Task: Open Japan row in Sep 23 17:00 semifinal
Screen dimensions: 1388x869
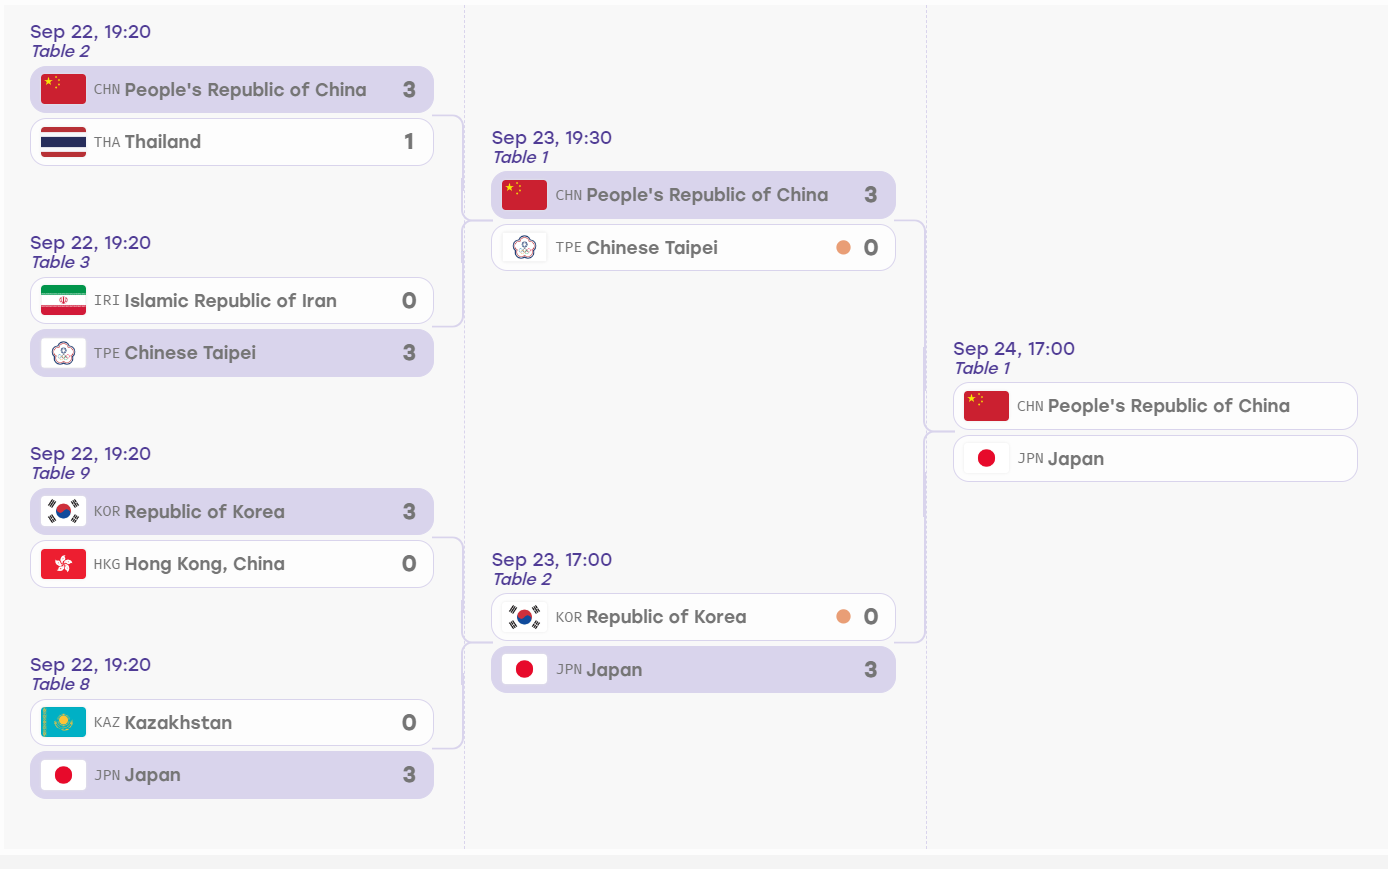Action: (x=693, y=670)
